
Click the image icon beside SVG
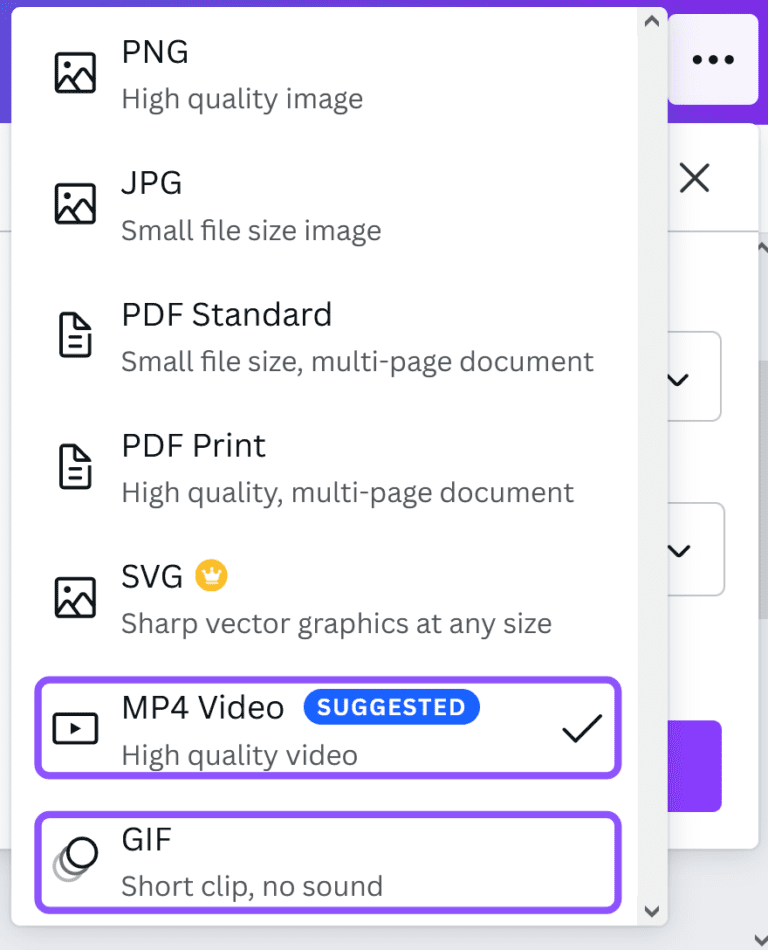[x=75, y=597]
